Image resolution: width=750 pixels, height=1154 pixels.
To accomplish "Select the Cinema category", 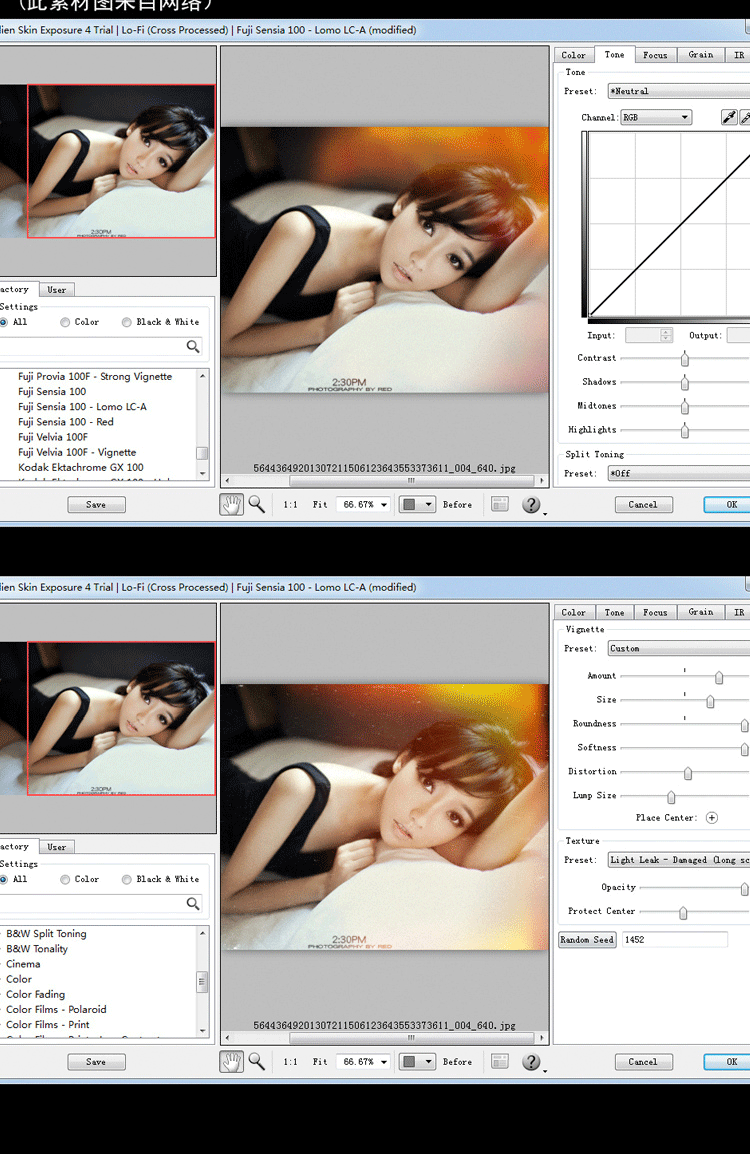I will coord(23,964).
